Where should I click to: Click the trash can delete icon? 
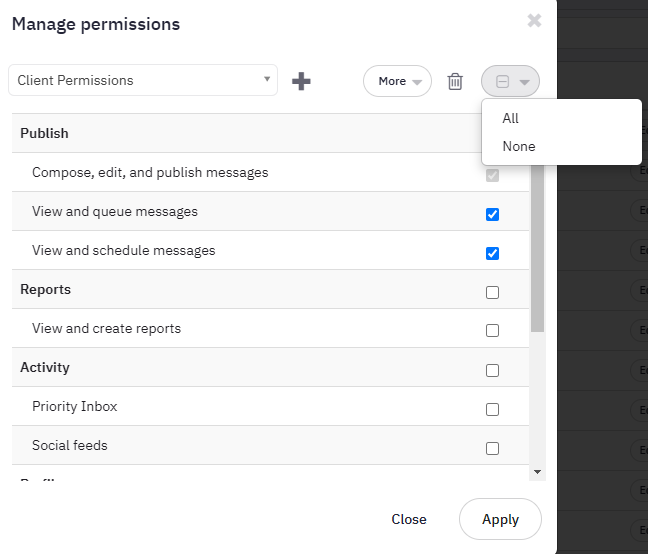click(455, 81)
